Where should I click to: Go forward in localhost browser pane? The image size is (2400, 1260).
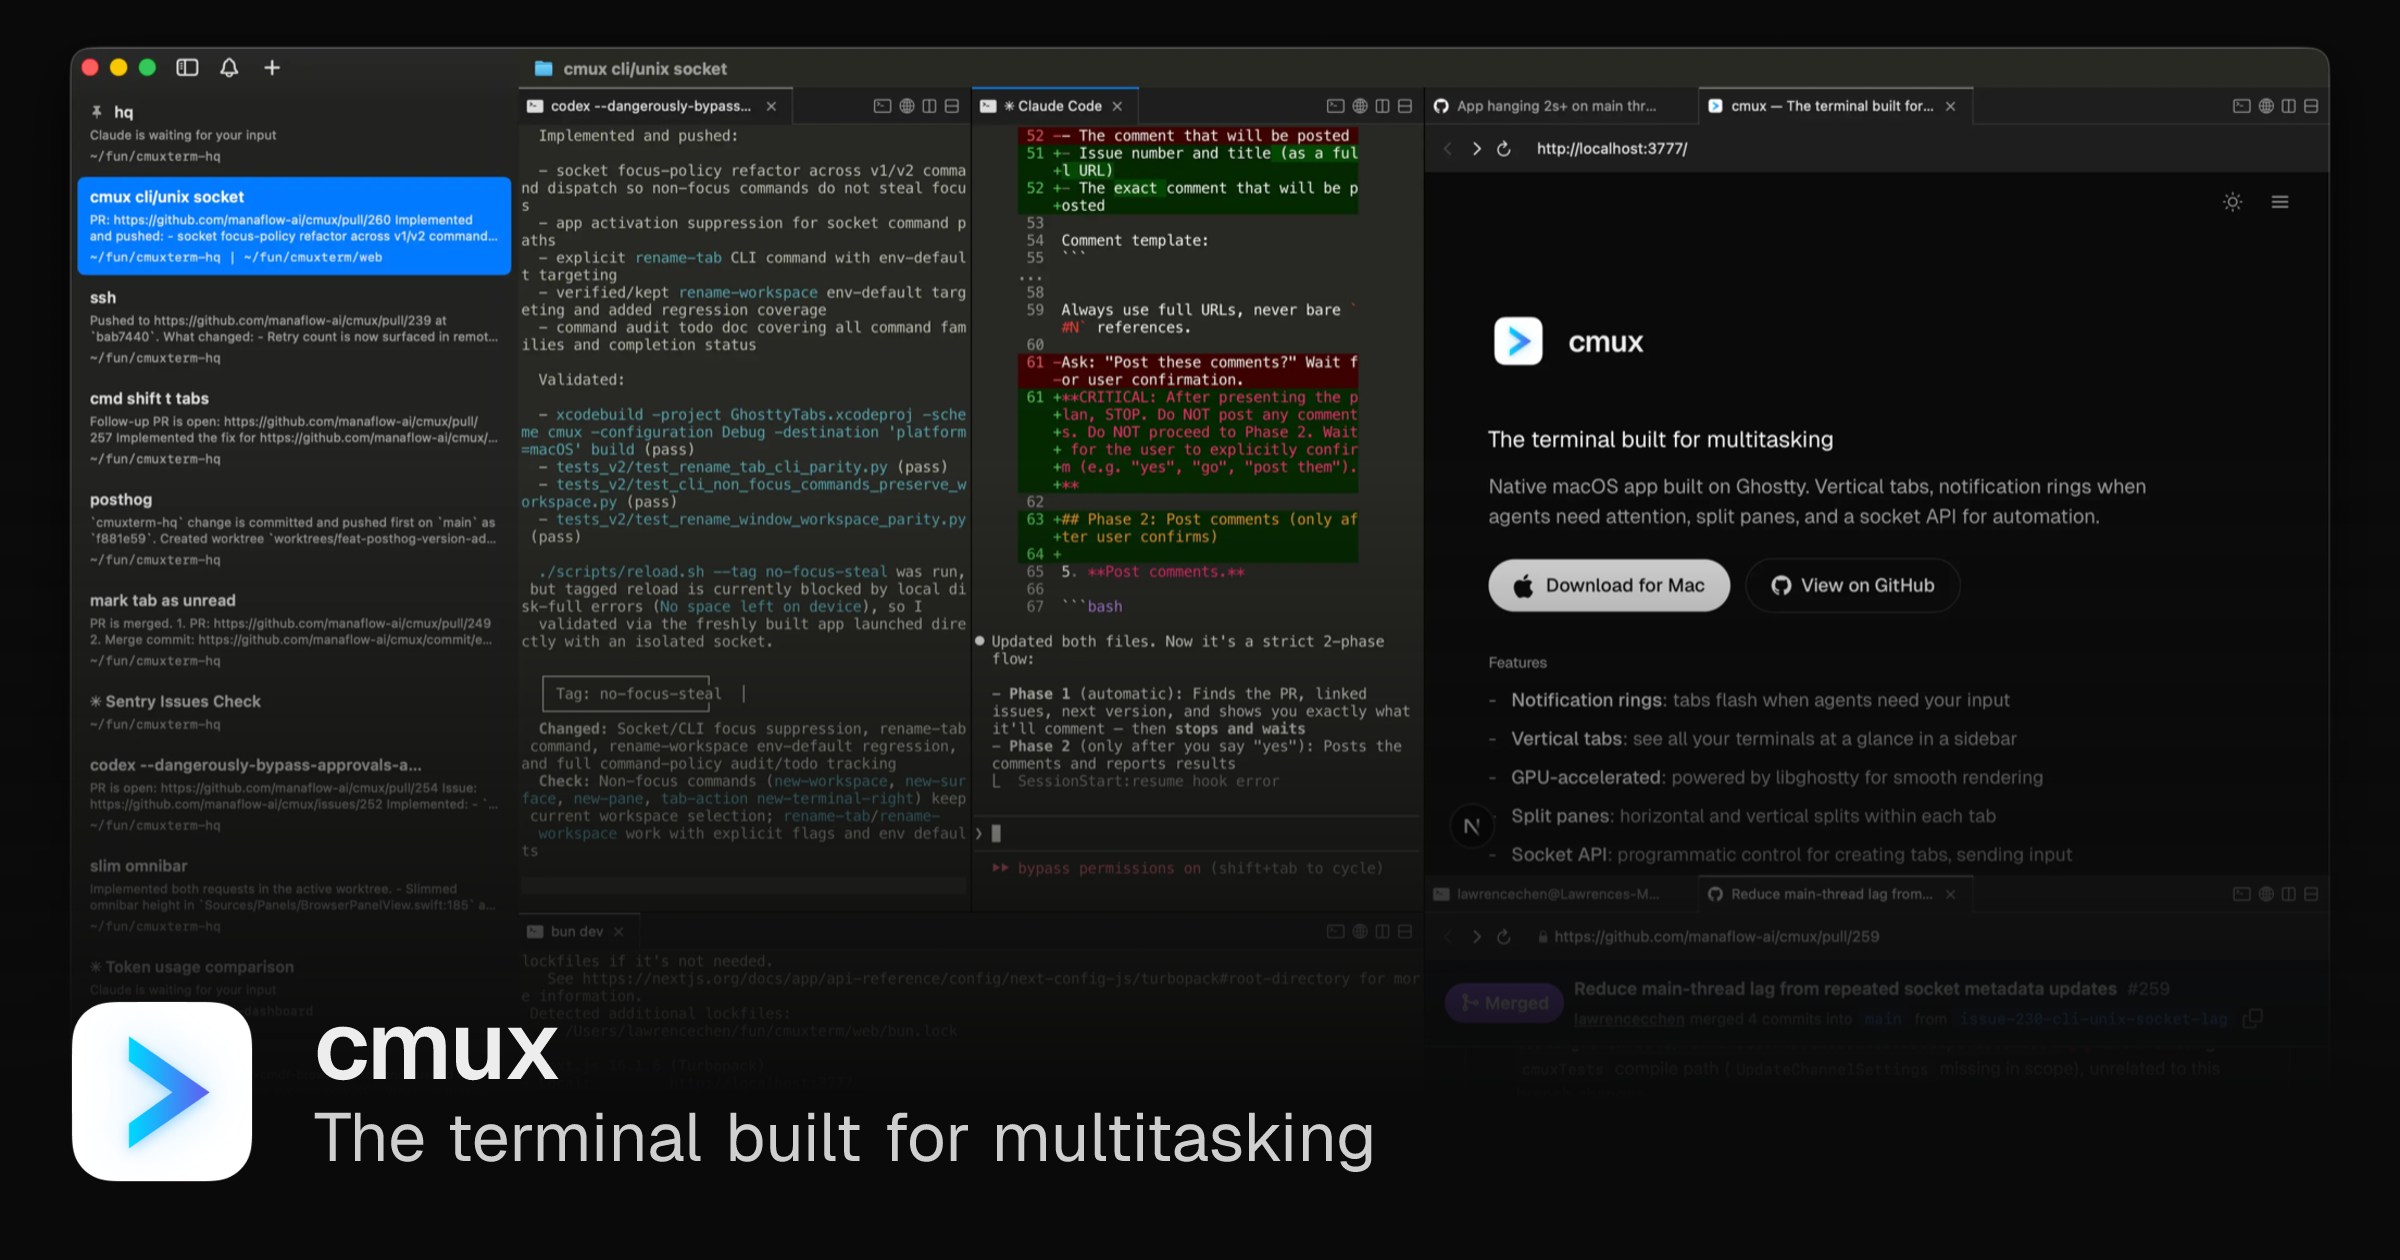pos(1477,149)
